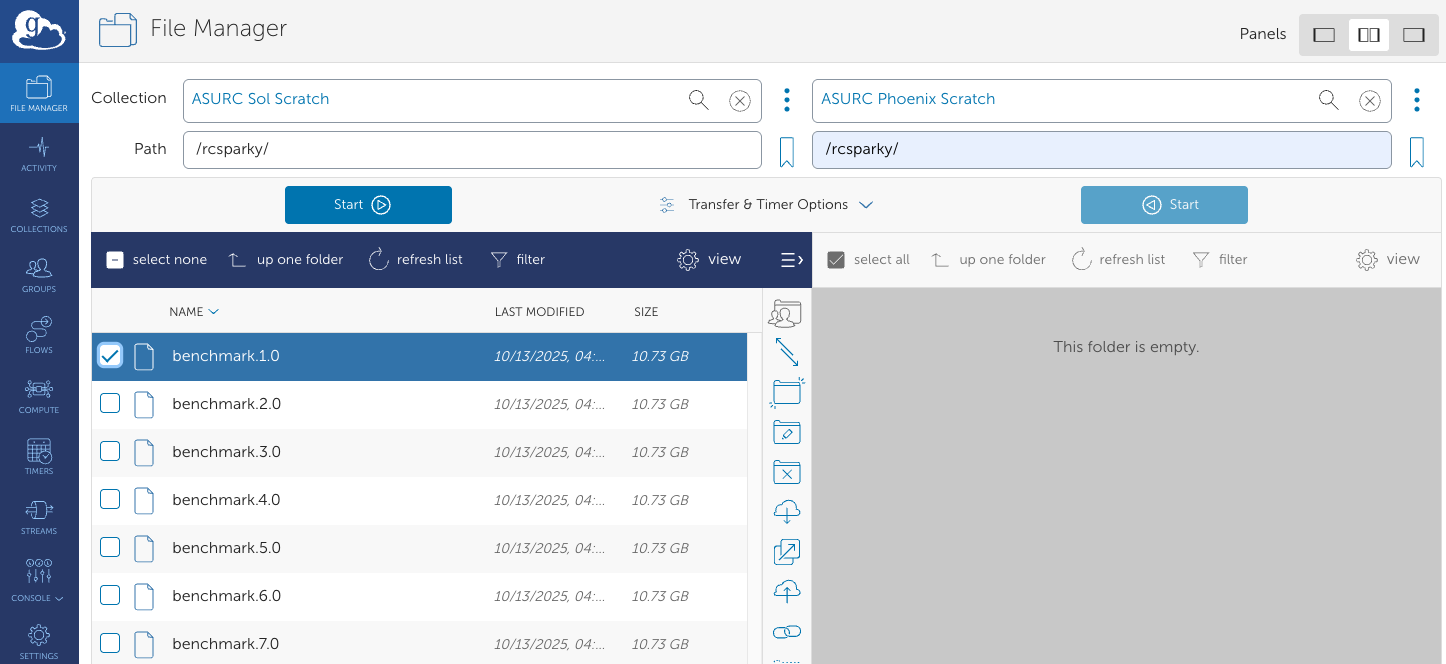Click up one folder in left panel

click(x=285, y=259)
